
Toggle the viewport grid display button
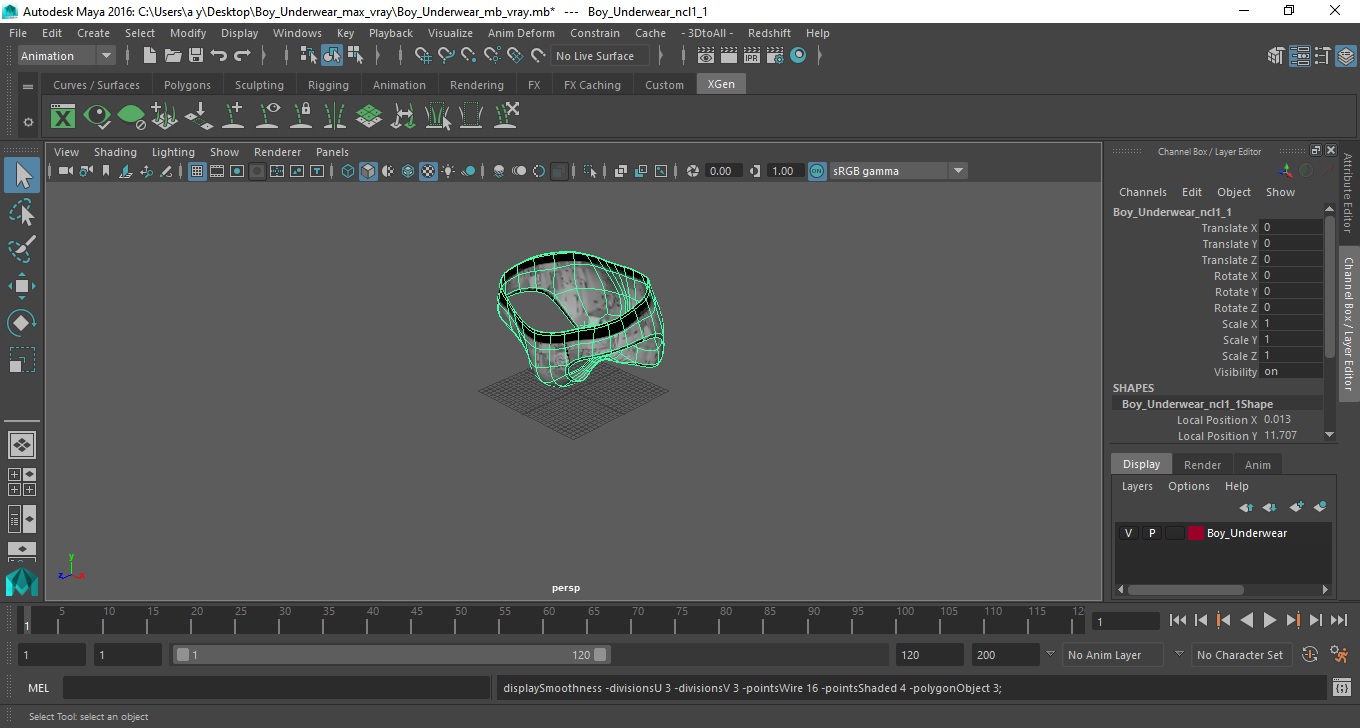click(197, 171)
